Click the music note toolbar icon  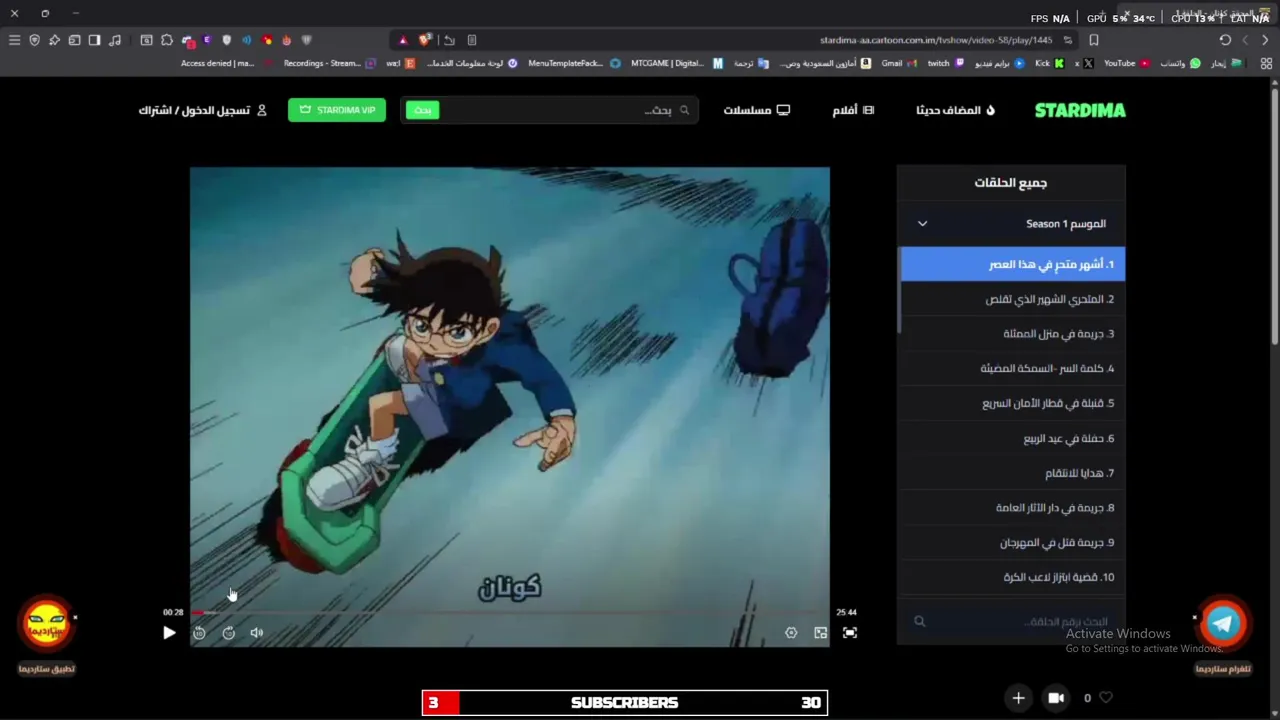[x=114, y=40]
